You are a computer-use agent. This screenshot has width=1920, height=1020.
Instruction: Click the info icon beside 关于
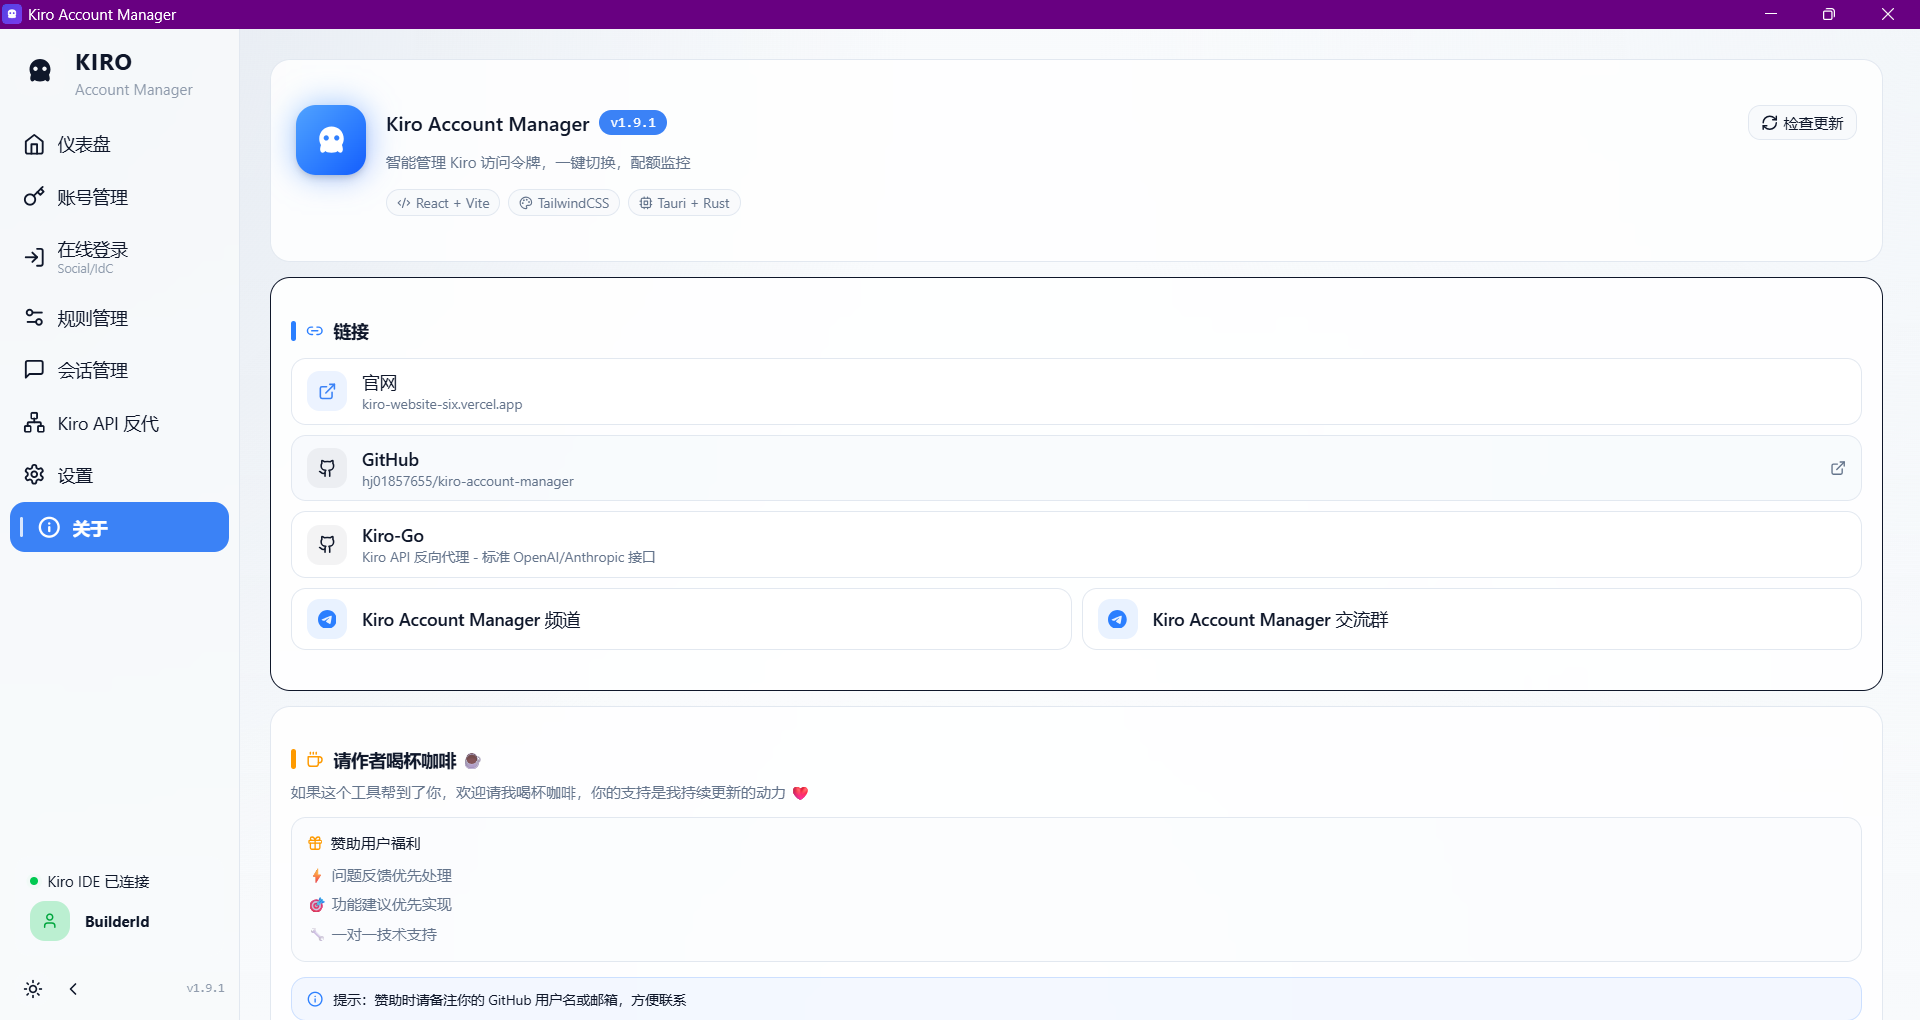click(49, 527)
